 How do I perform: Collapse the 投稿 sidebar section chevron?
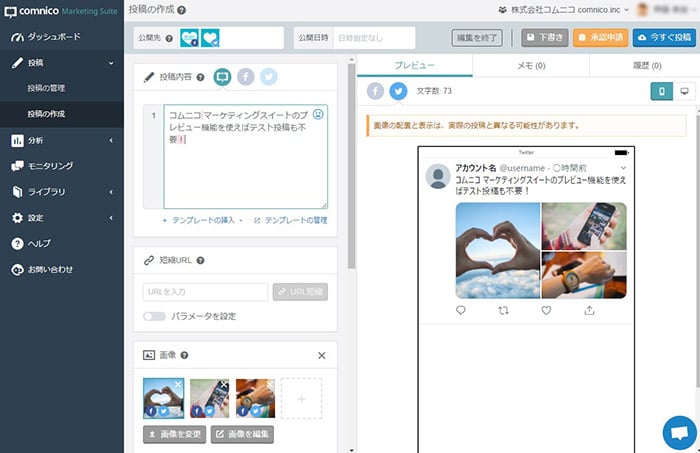111,63
